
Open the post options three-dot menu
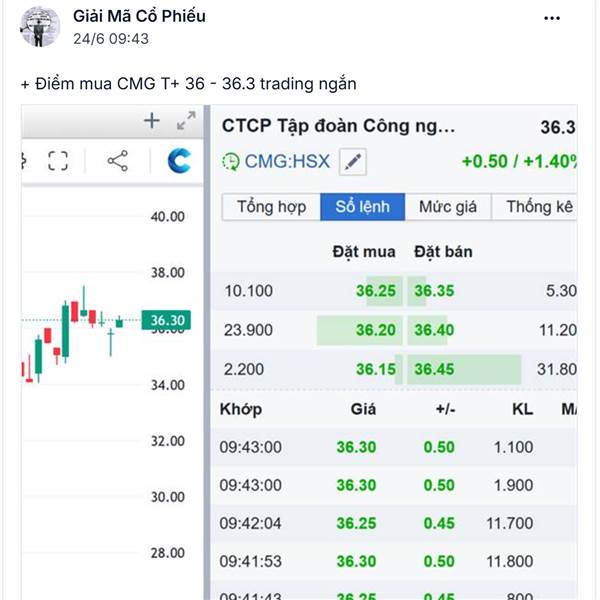pos(552,18)
